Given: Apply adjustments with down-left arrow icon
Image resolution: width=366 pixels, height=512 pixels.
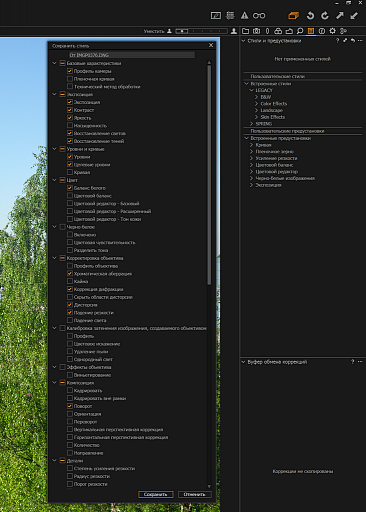Looking at the screenshot, I should click(354, 15).
